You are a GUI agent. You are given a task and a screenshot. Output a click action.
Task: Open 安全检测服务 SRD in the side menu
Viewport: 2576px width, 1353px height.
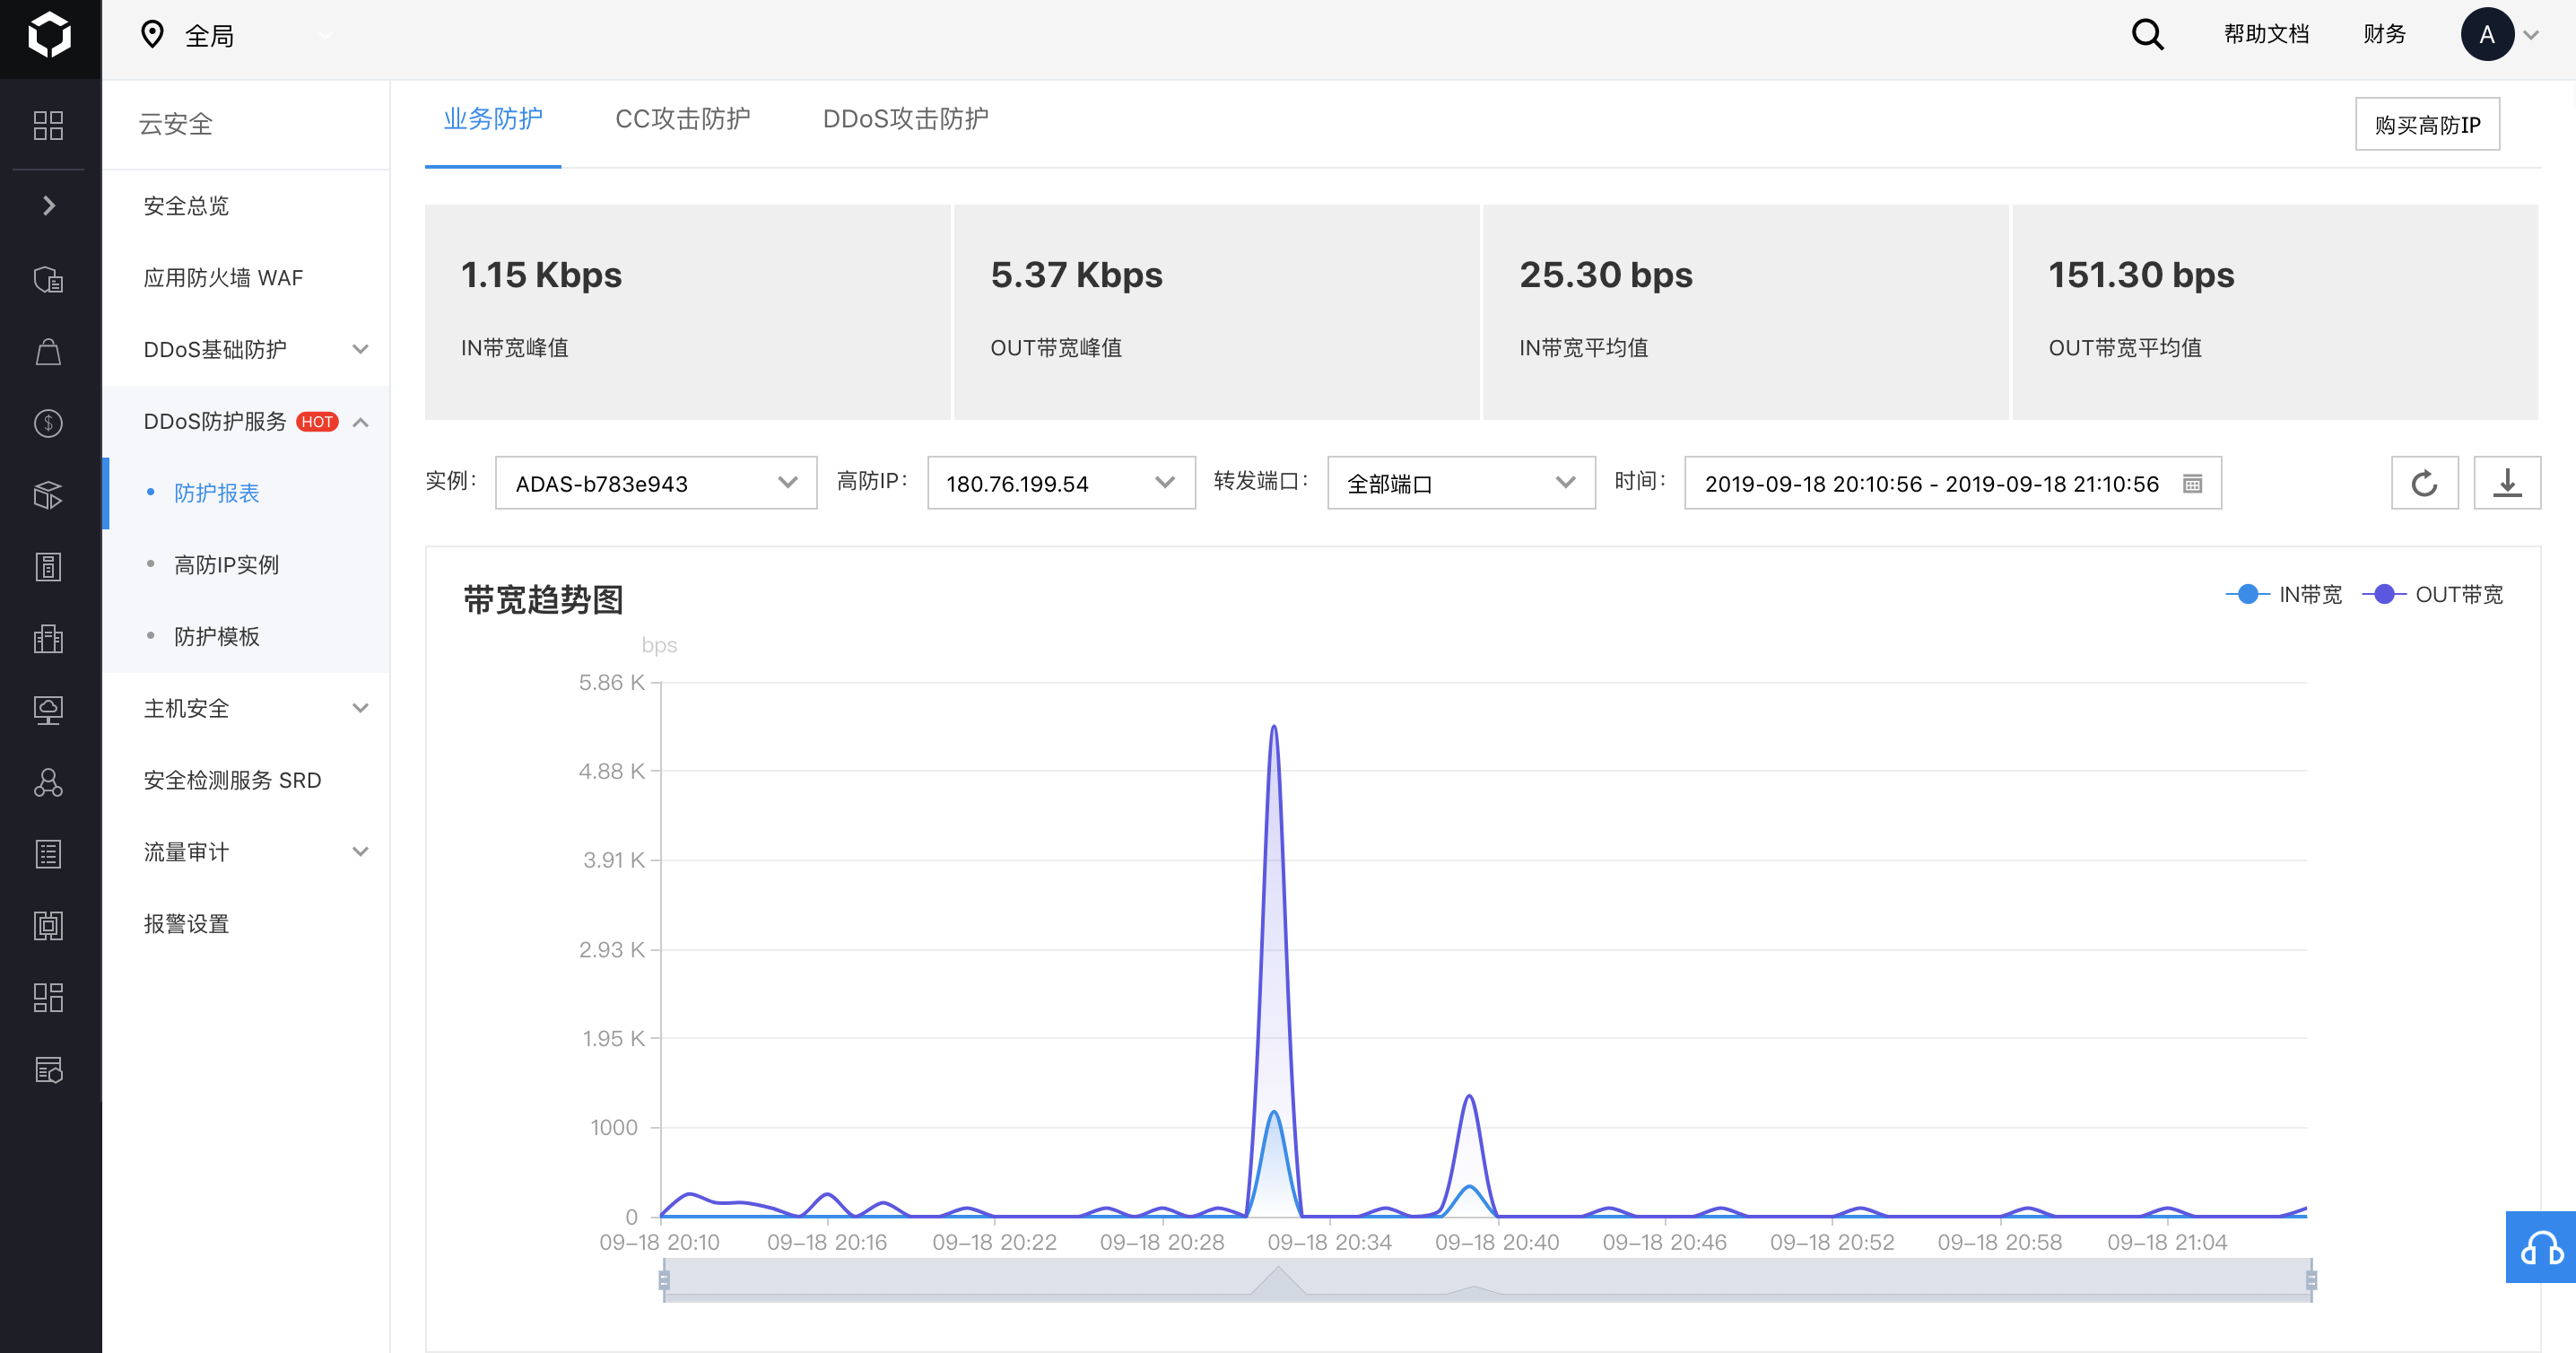232,780
